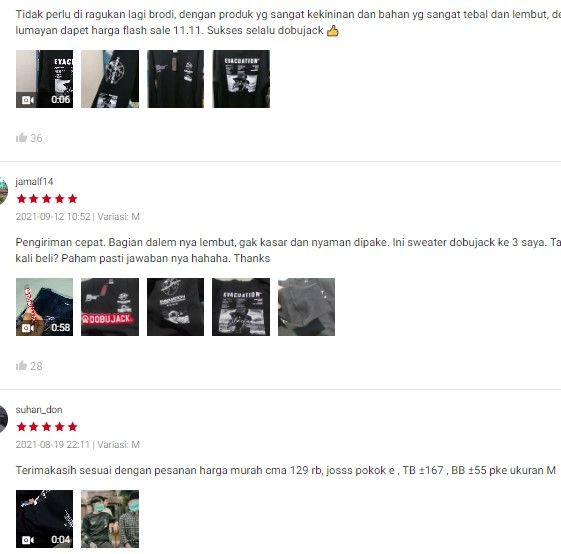The width and height of the screenshot is (561, 554).
Task: View photo of two people wearing masks
Action: click(x=110, y=519)
